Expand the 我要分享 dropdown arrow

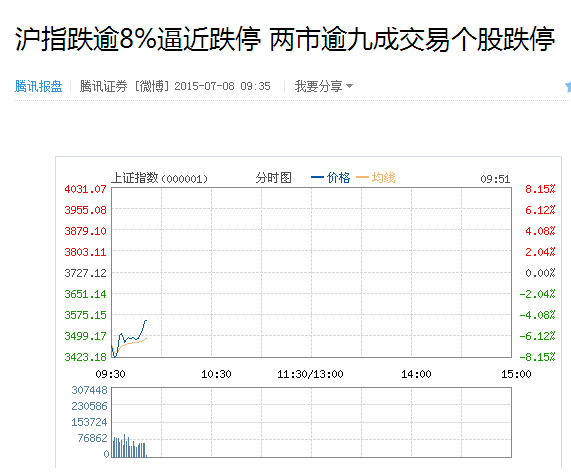click(x=350, y=86)
